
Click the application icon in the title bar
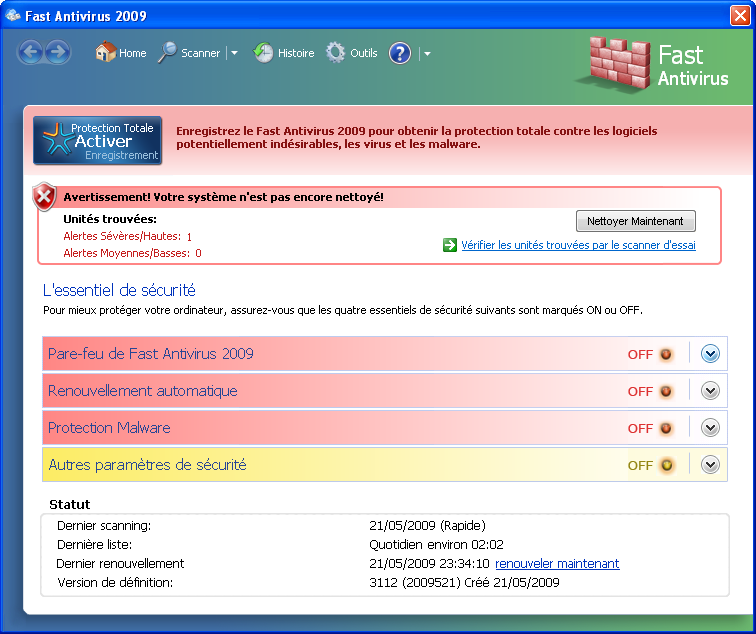13,15
